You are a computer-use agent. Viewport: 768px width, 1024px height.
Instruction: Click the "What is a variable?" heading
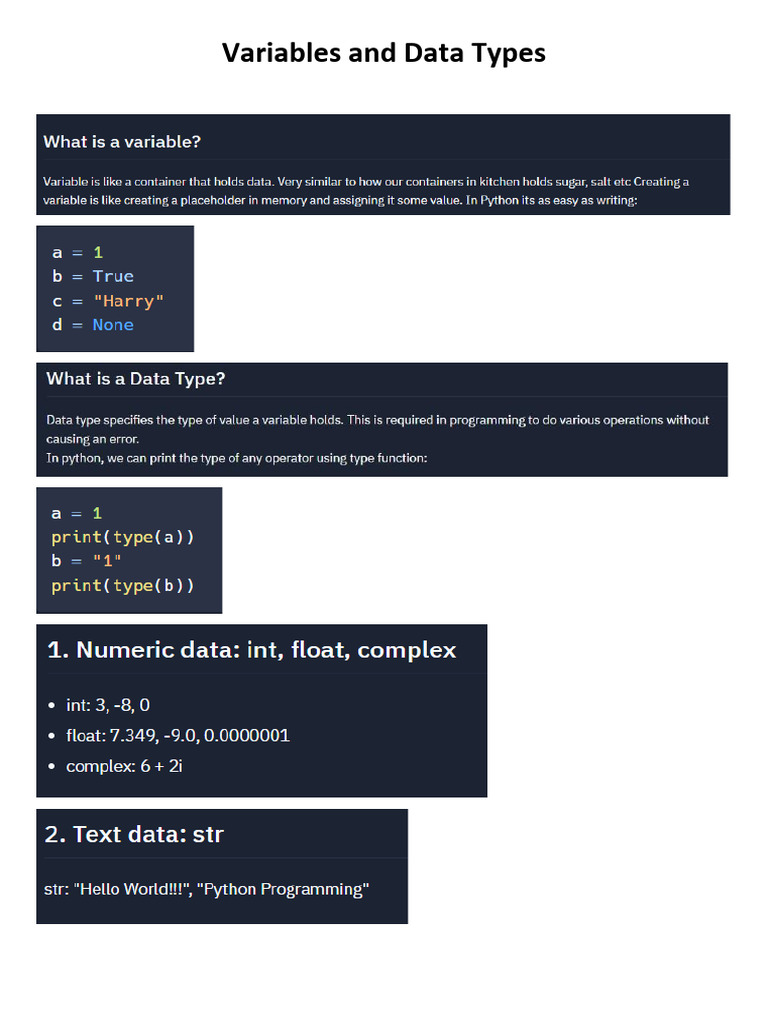click(122, 142)
